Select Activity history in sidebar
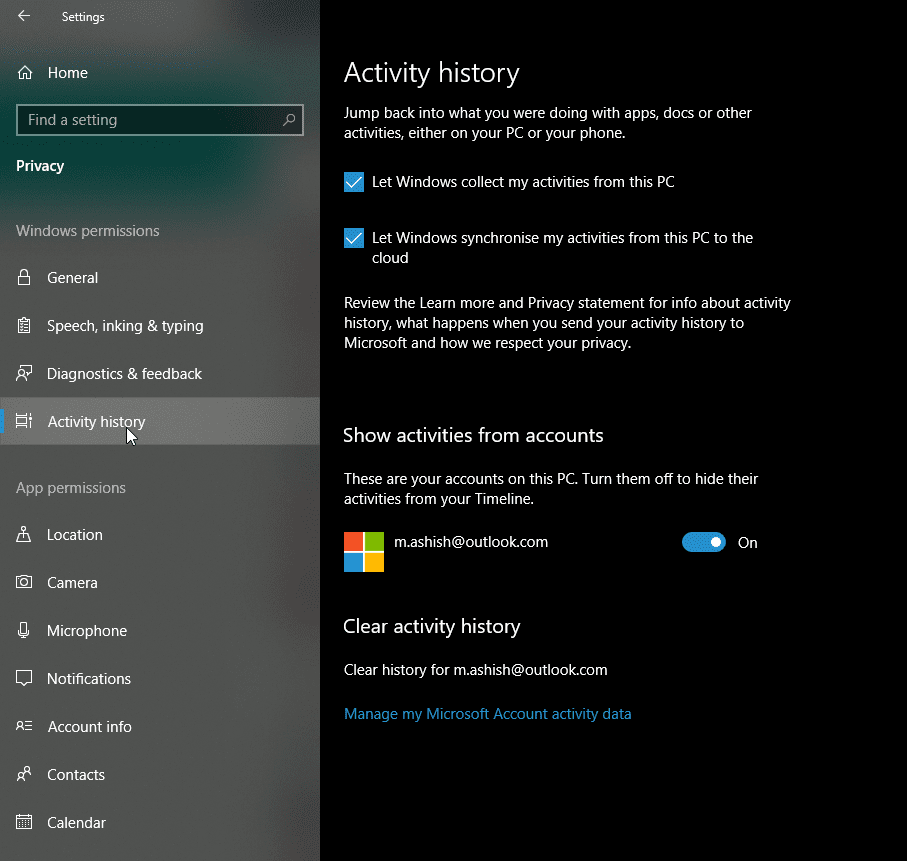Image resolution: width=907 pixels, height=861 pixels. (160, 421)
